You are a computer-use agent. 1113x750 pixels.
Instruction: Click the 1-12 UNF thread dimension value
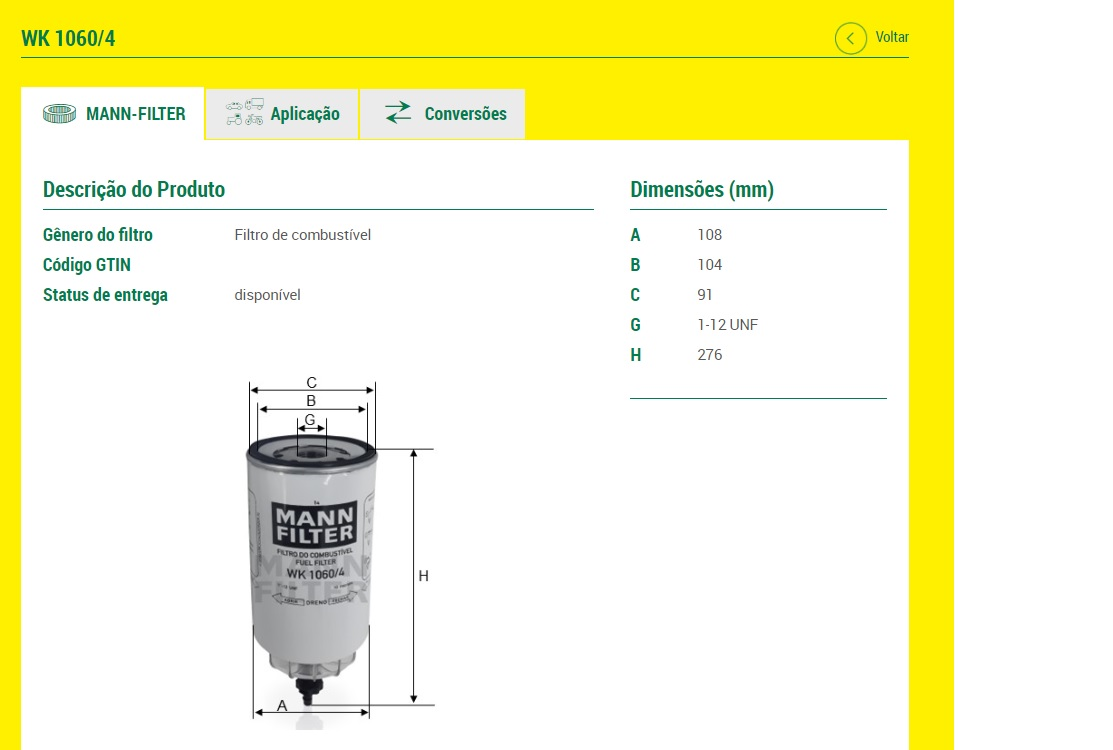727,325
